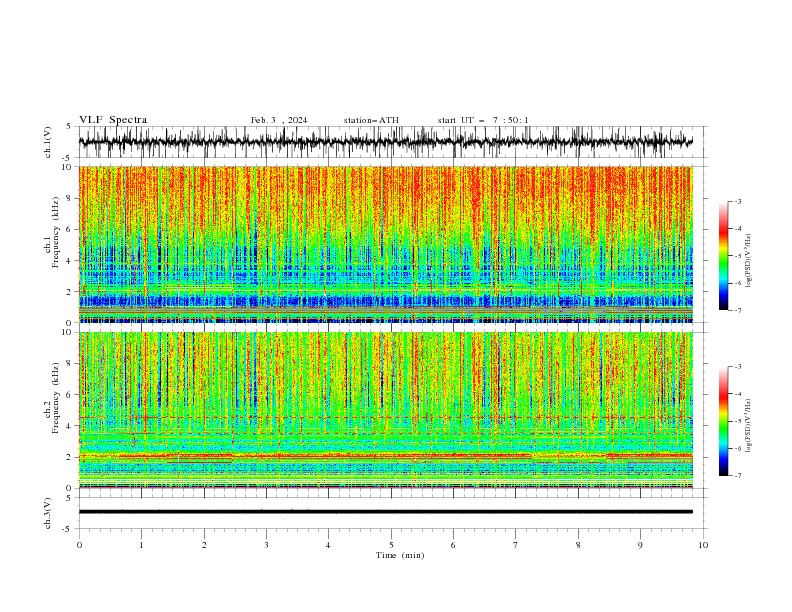The width and height of the screenshot is (792, 612).
Task: Click the upper "log(PSD)(V²/Hz)" colorbar label
Action: click(748, 261)
